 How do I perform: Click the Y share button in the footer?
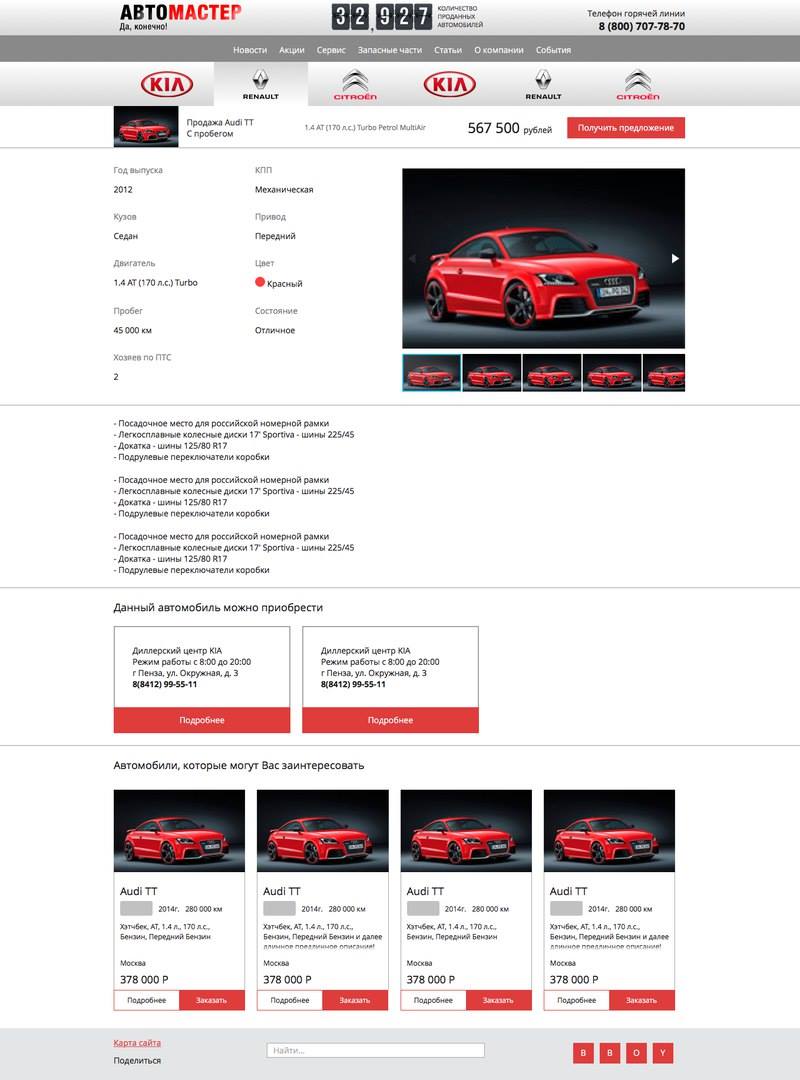[x=663, y=1052]
